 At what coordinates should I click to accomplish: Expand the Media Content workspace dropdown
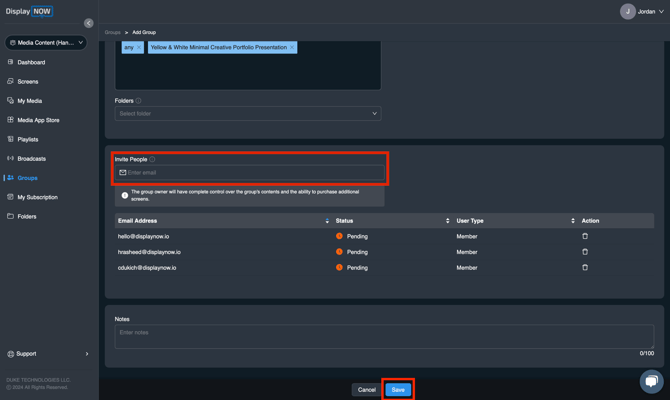(47, 43)
